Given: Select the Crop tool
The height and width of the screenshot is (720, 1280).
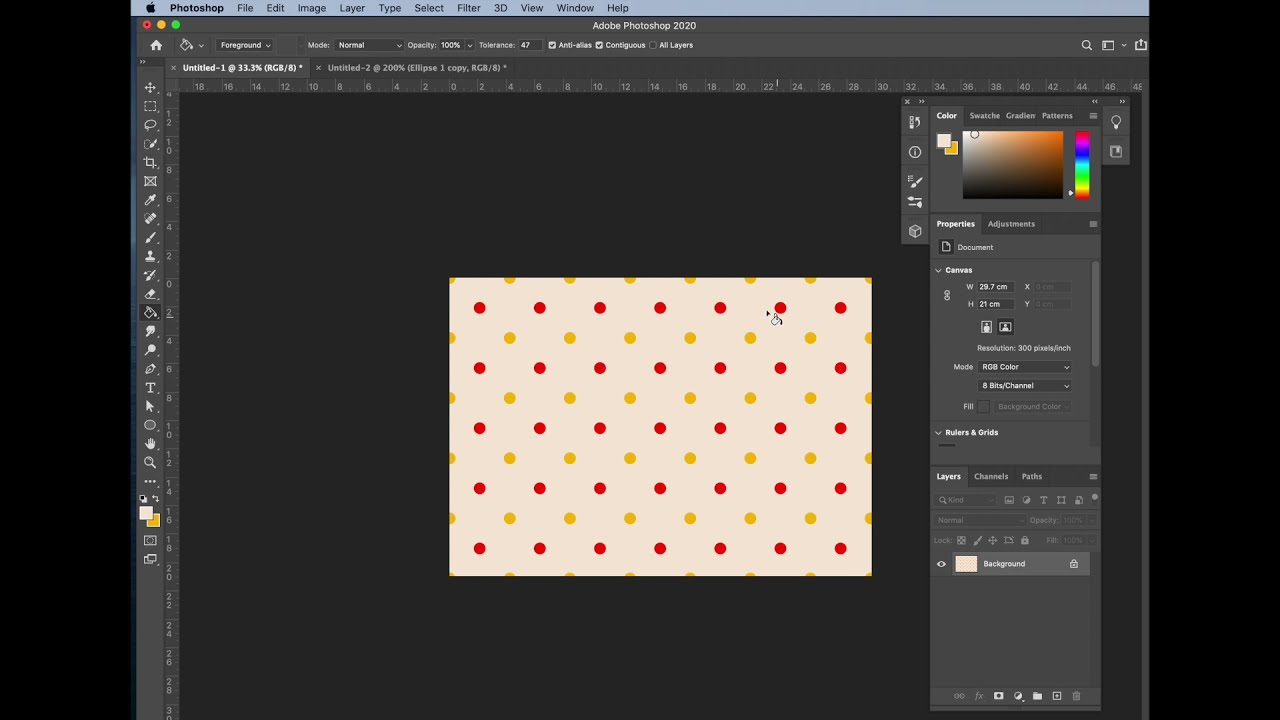Looking at the screenshot, I should tap(150, 162).
